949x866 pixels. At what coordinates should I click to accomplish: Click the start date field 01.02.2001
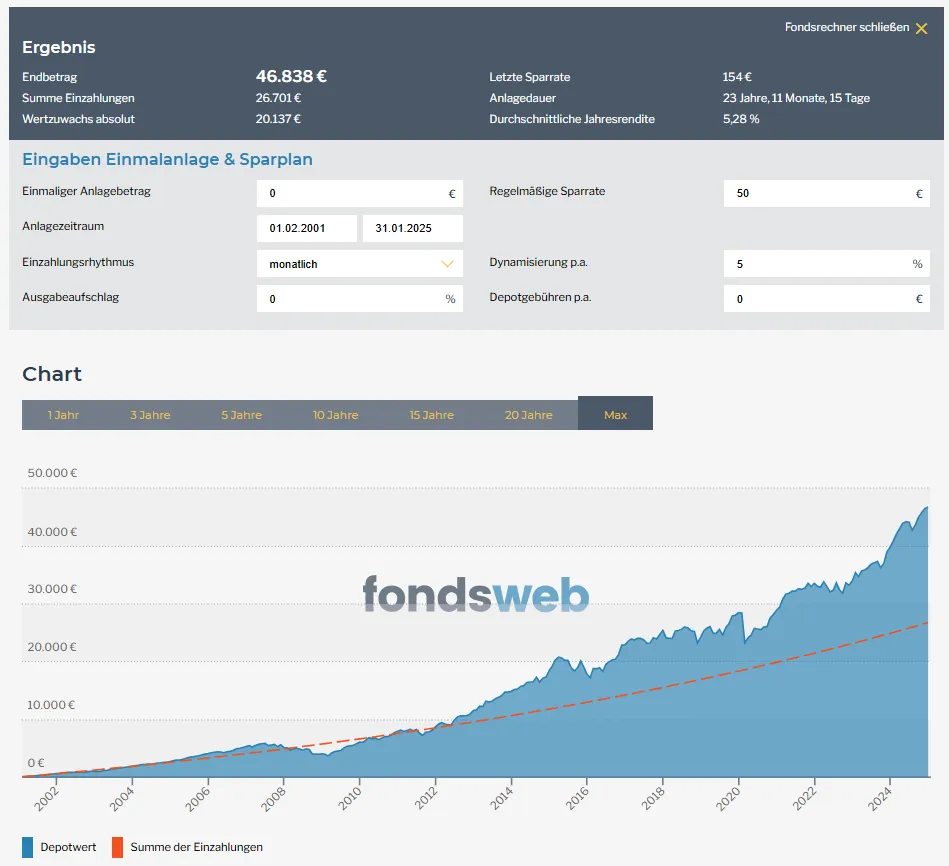[307, 228]
